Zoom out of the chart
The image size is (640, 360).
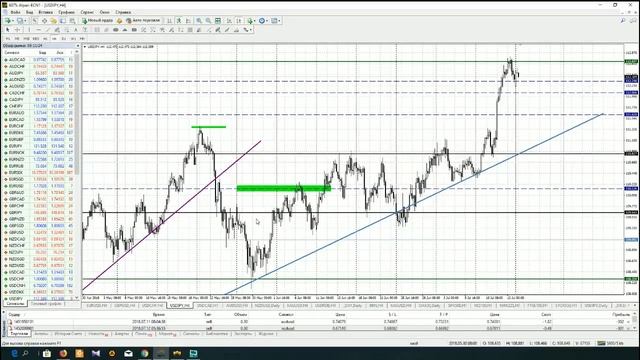(x=208, y=20)
